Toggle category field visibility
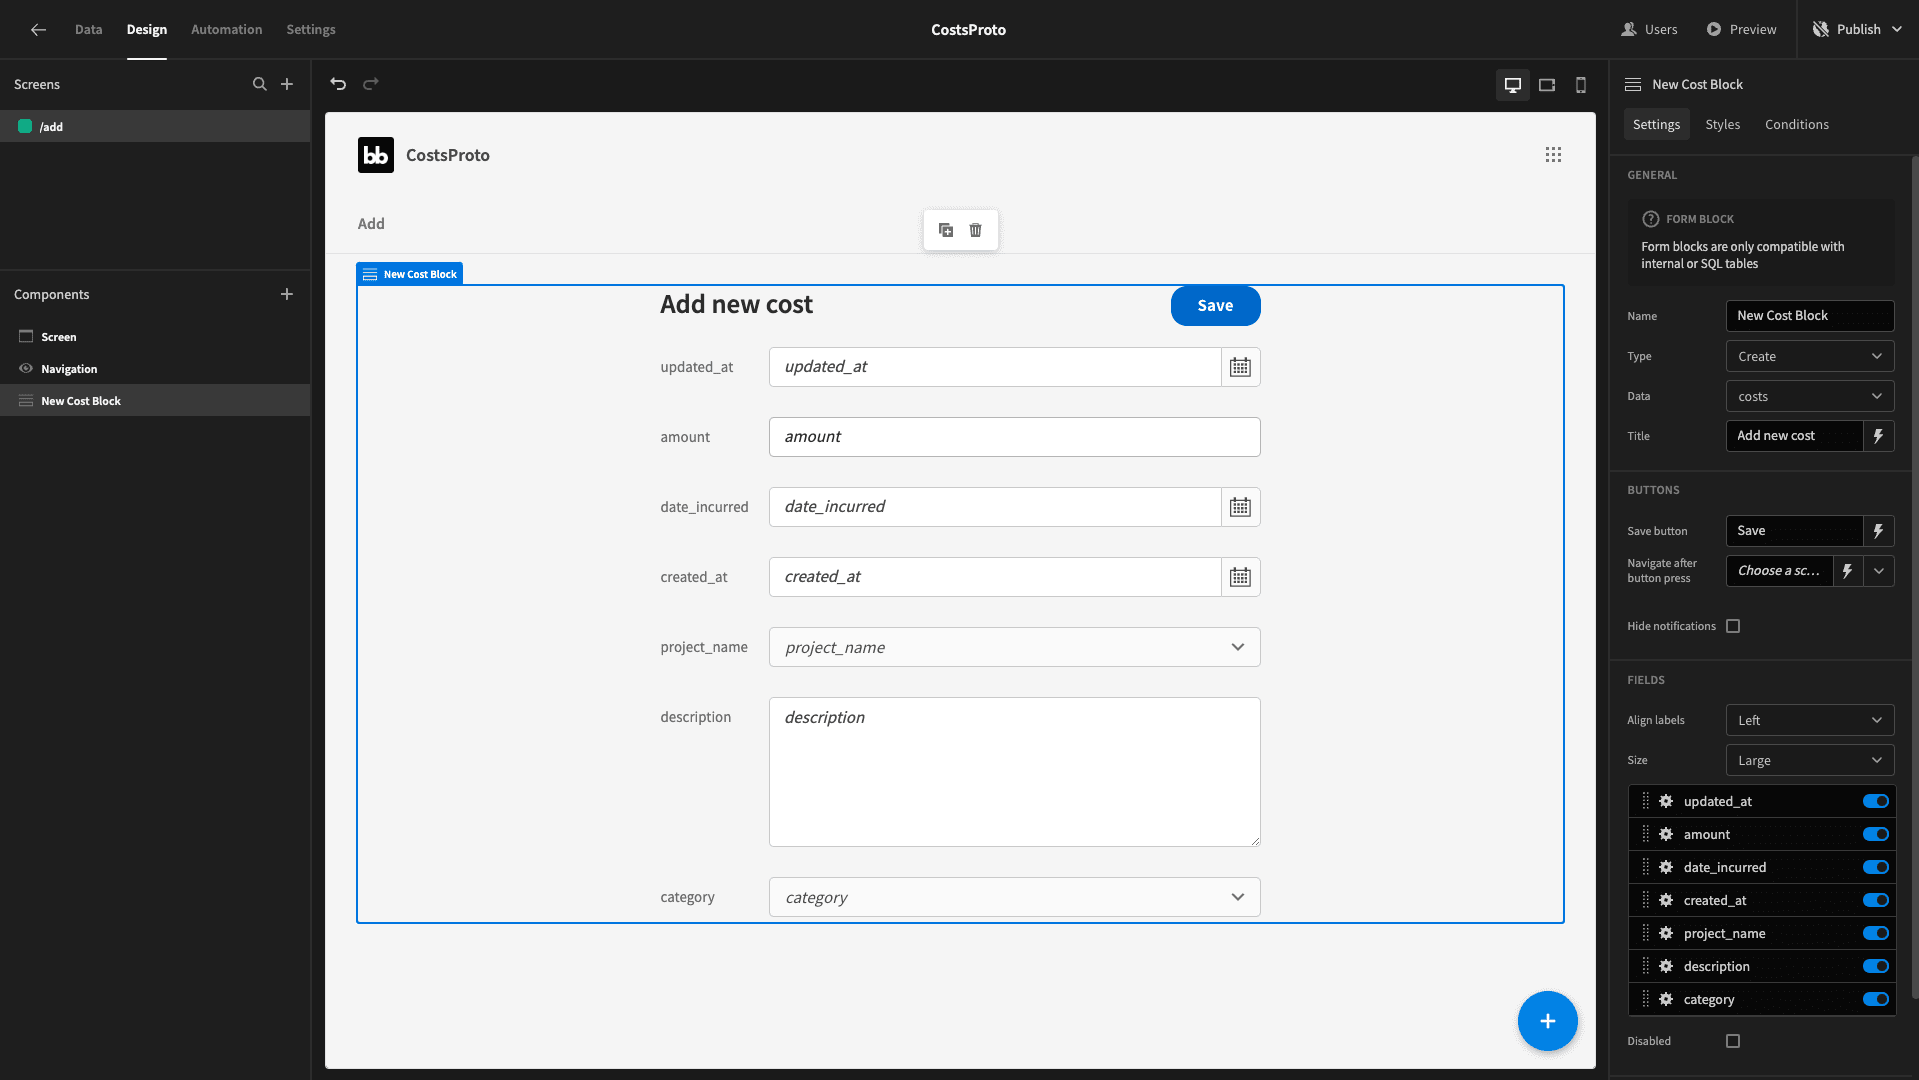Image resolution: width=1919 pixels, height=1080 pixels. point(1875,999)
